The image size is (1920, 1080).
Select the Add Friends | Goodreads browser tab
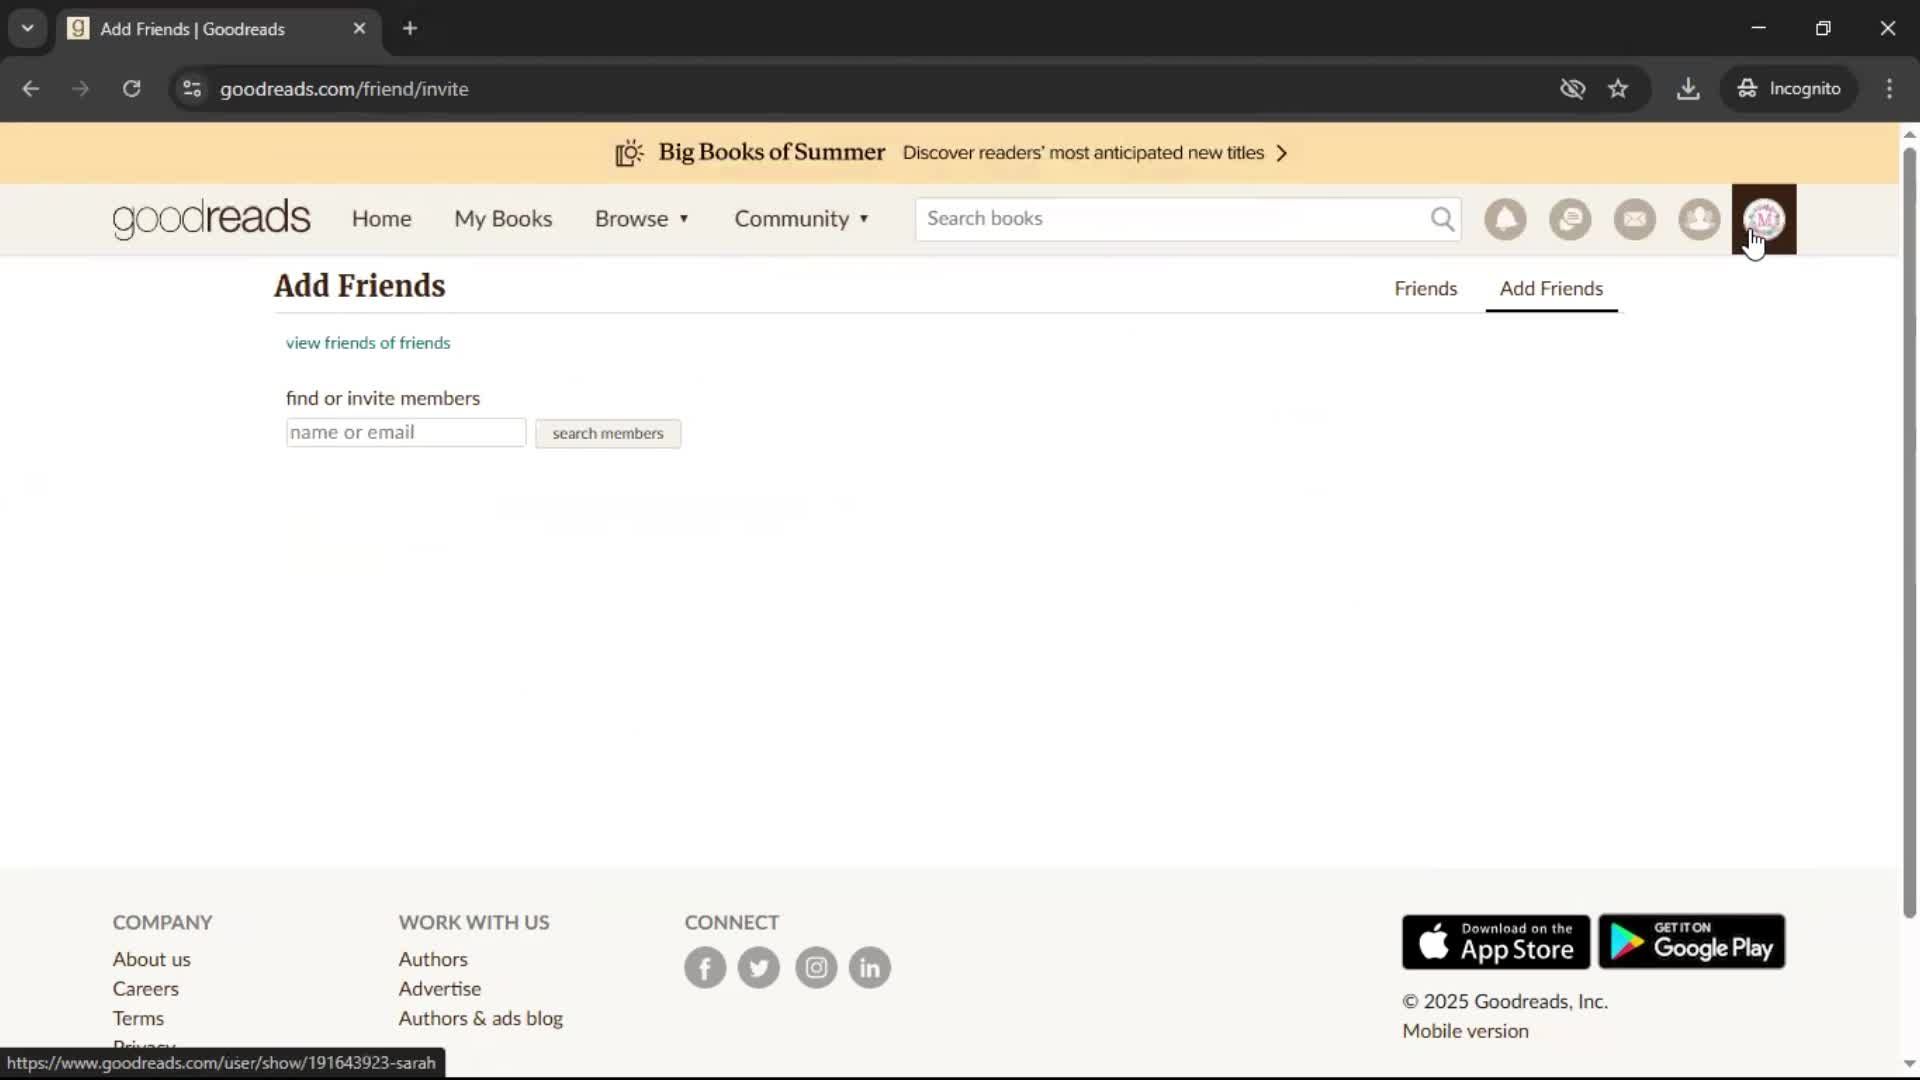point(218,29)
